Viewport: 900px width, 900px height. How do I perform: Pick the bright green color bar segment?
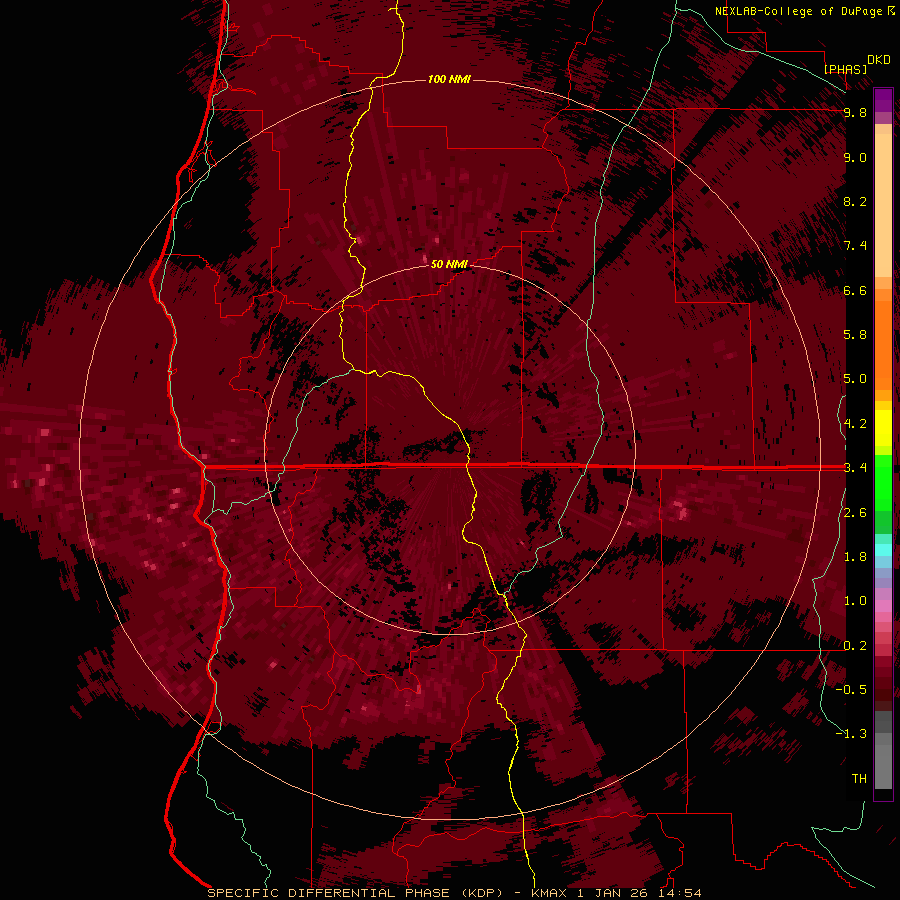click(883, 482)
